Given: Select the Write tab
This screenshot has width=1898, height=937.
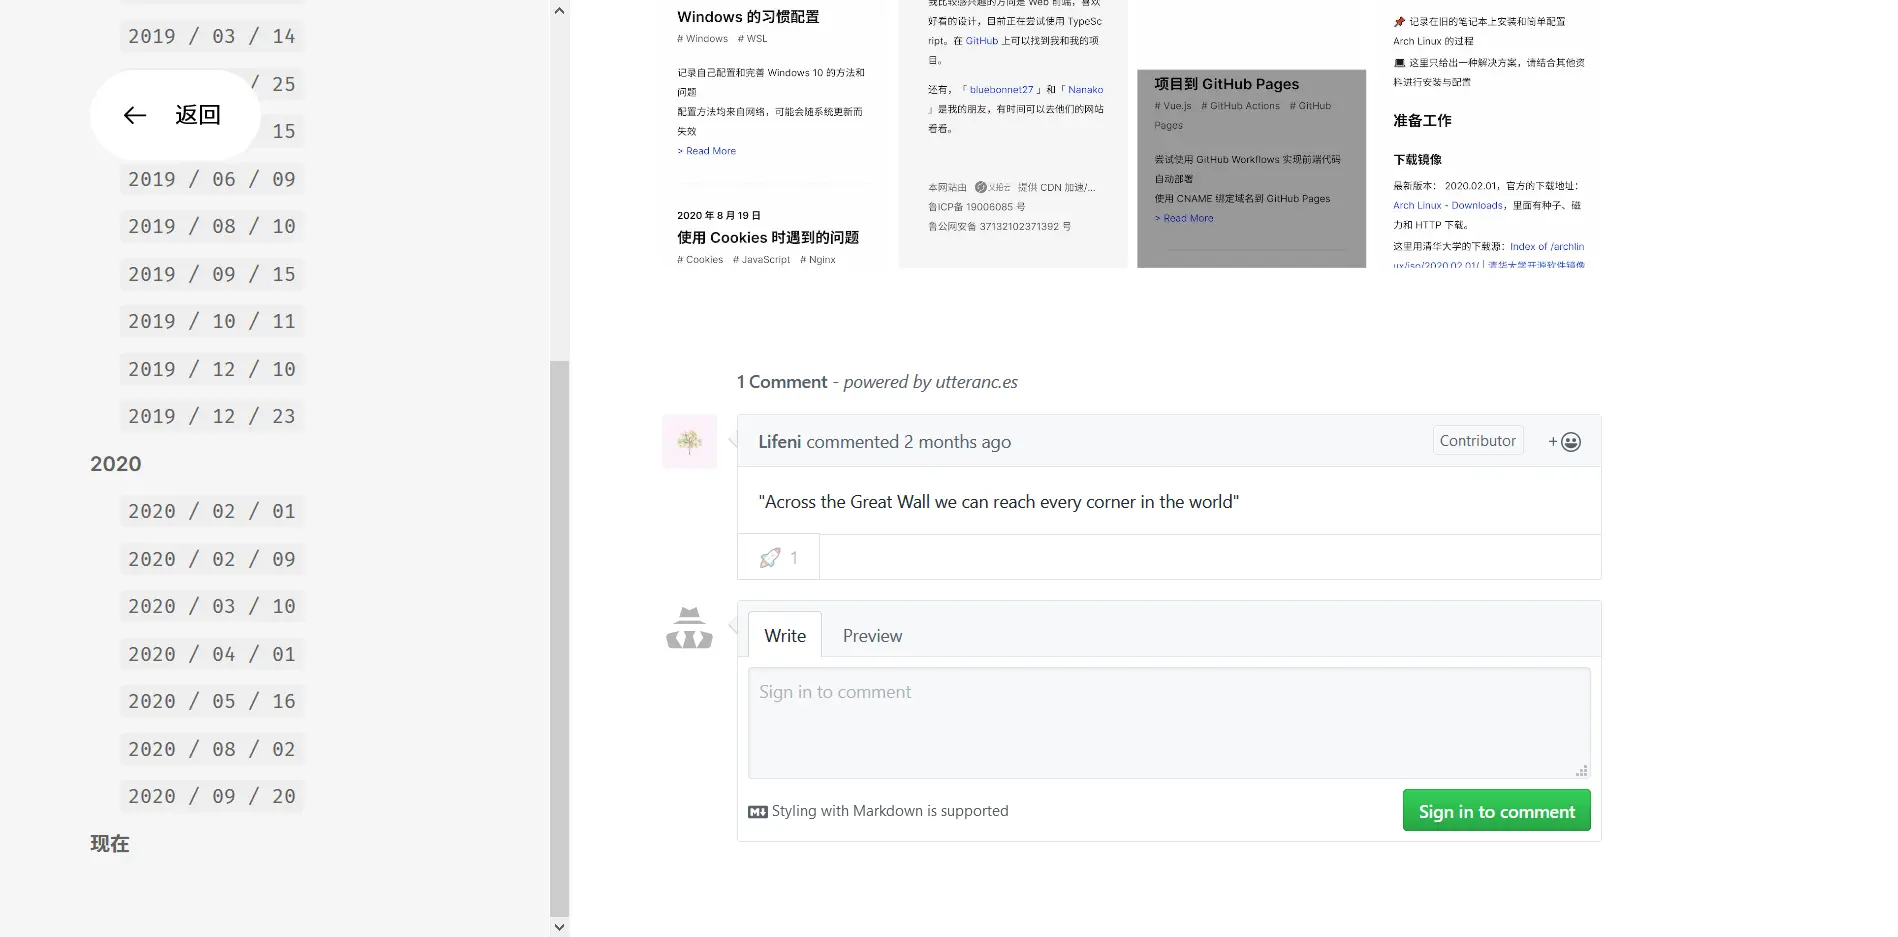Looking at the screenshot, I should click(785, 636).
